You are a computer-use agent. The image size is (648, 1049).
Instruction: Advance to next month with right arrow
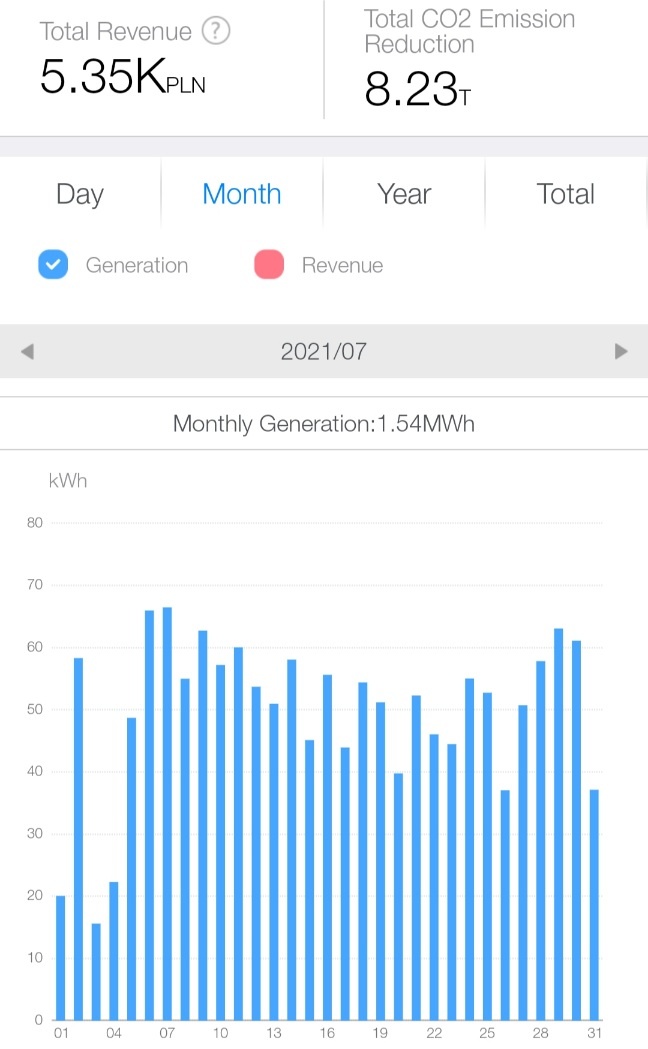click(621, 351)
